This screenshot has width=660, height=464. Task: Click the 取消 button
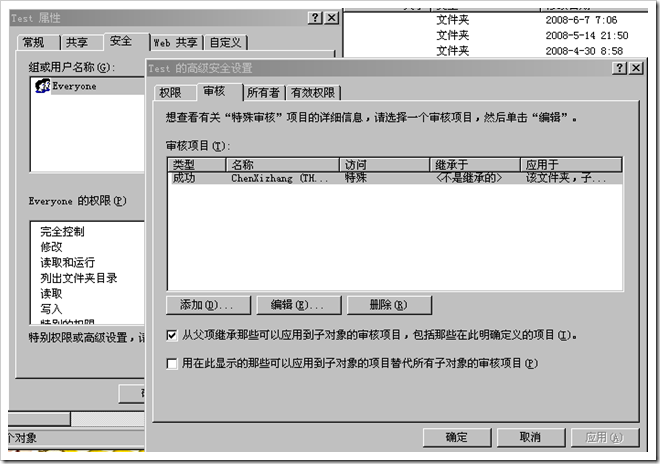[x=530, y=437]
